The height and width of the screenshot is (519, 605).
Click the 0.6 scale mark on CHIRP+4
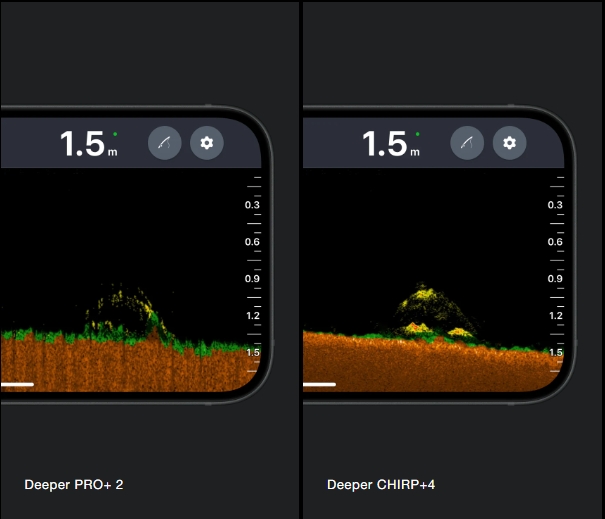point(555,242)
